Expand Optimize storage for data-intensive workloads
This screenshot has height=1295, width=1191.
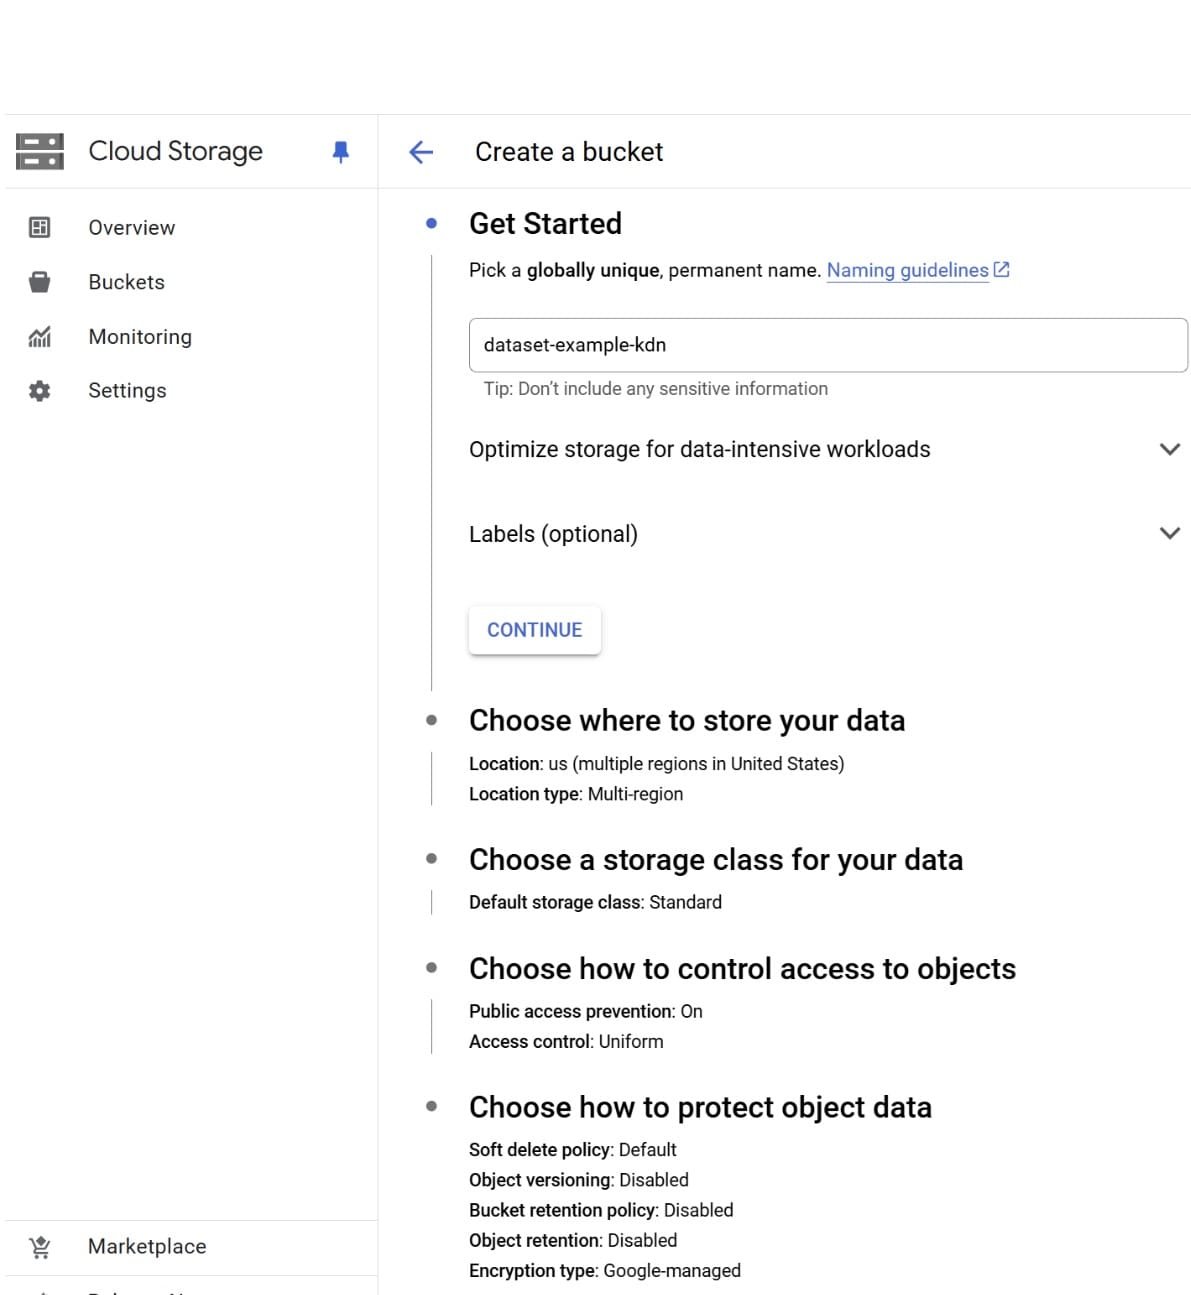click(1169, 449)
